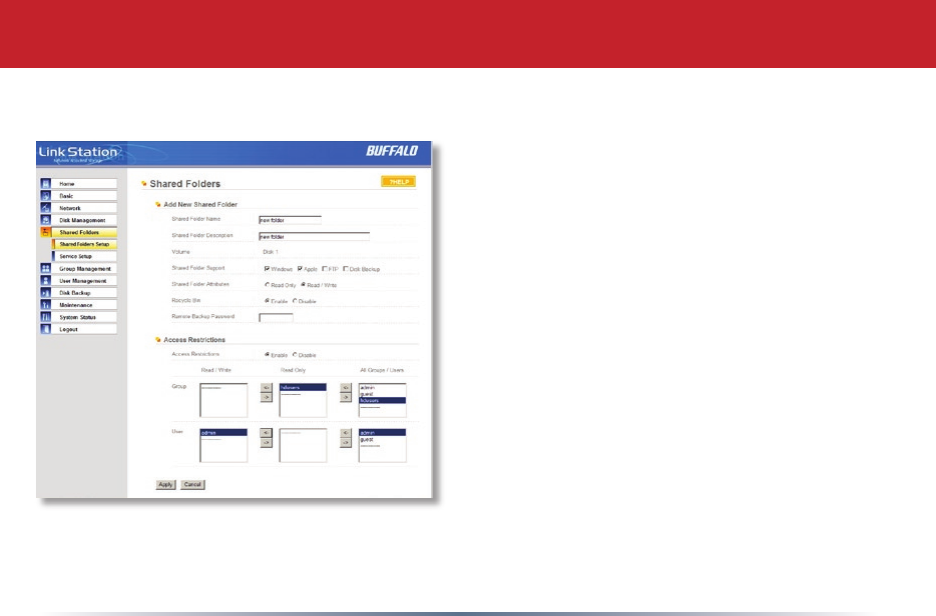Select admin in User Read / Write list
The image size is (936, 616).
pos(223,433)
